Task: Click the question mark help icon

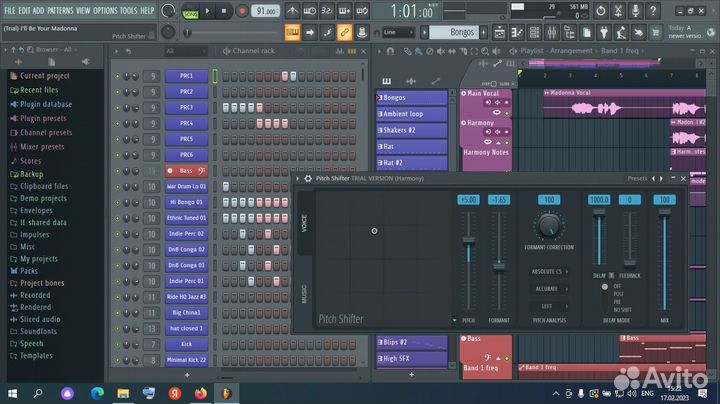Action: (653, 11)
